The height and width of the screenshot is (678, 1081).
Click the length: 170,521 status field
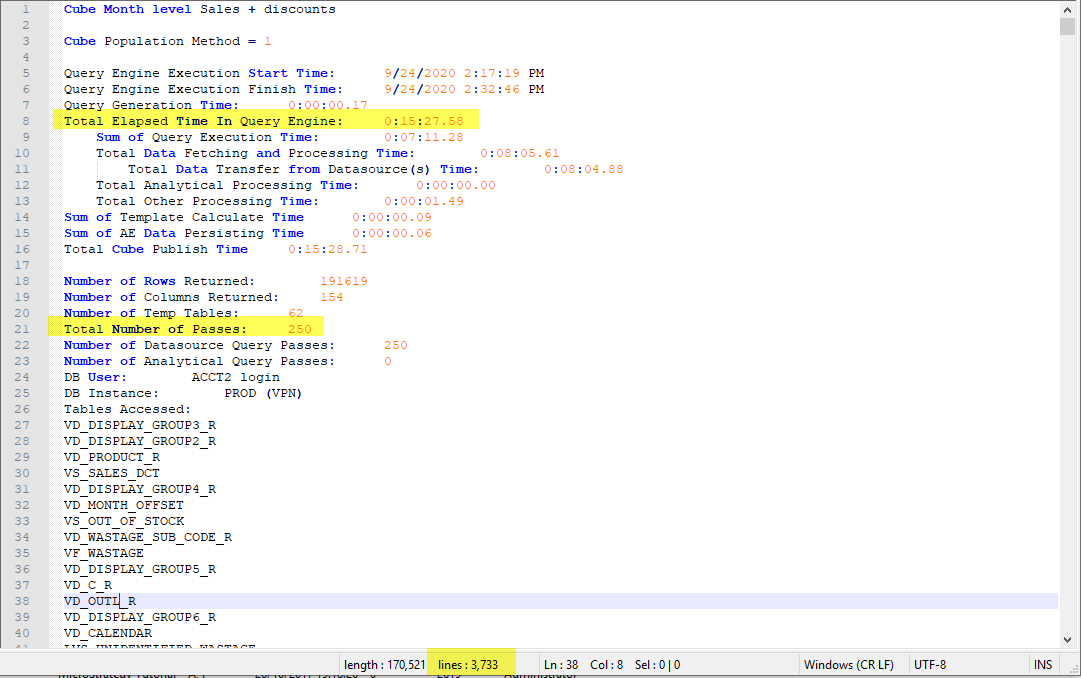(x=386, y=664)
